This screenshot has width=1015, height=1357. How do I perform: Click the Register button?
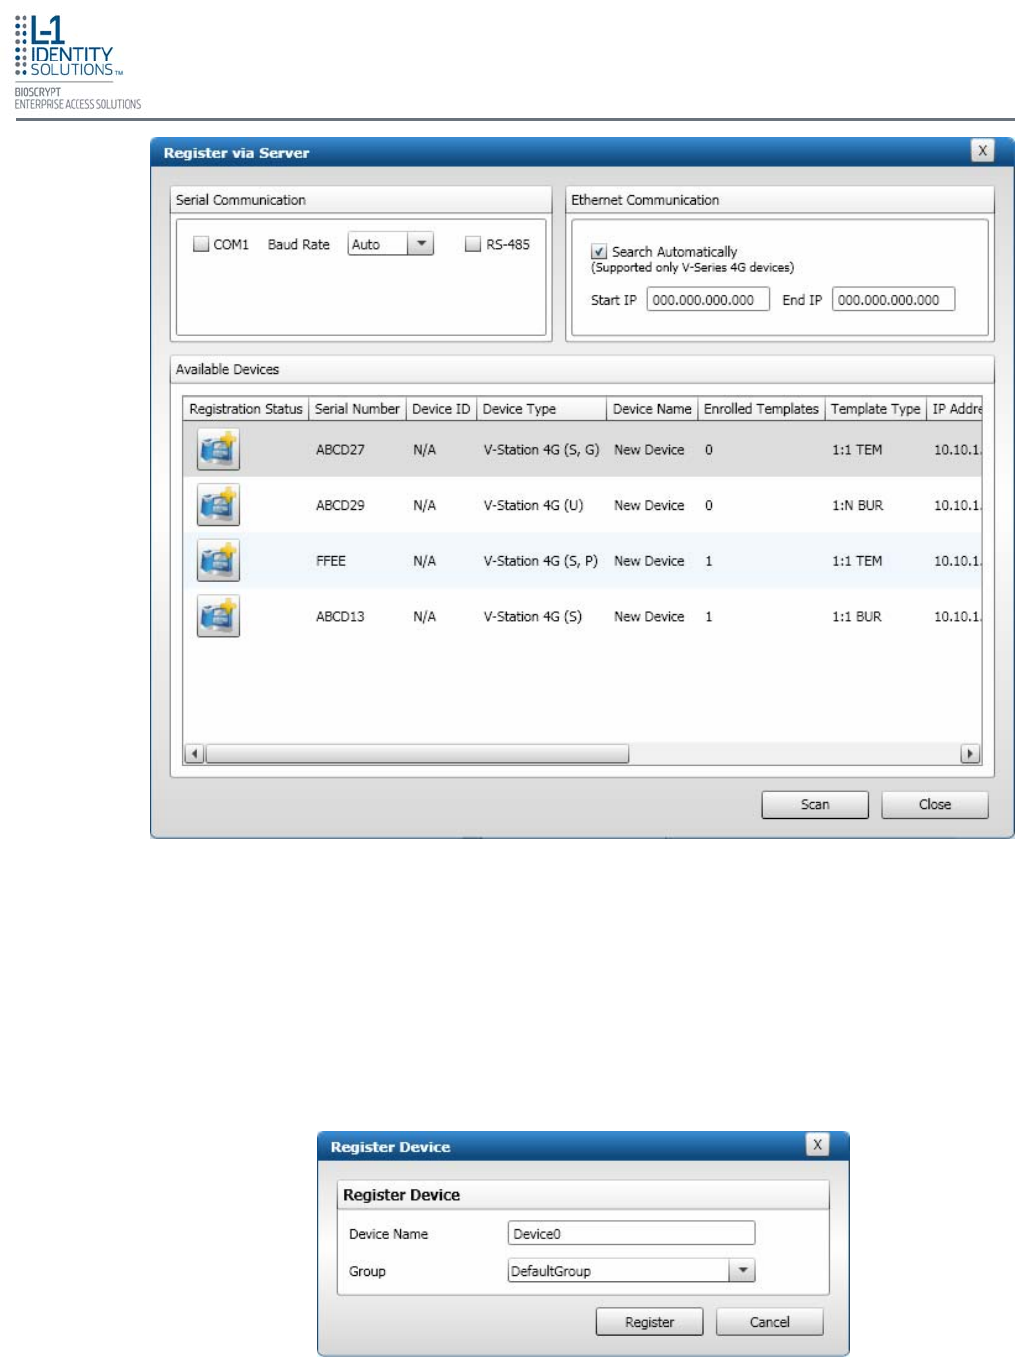[650, 1322]
